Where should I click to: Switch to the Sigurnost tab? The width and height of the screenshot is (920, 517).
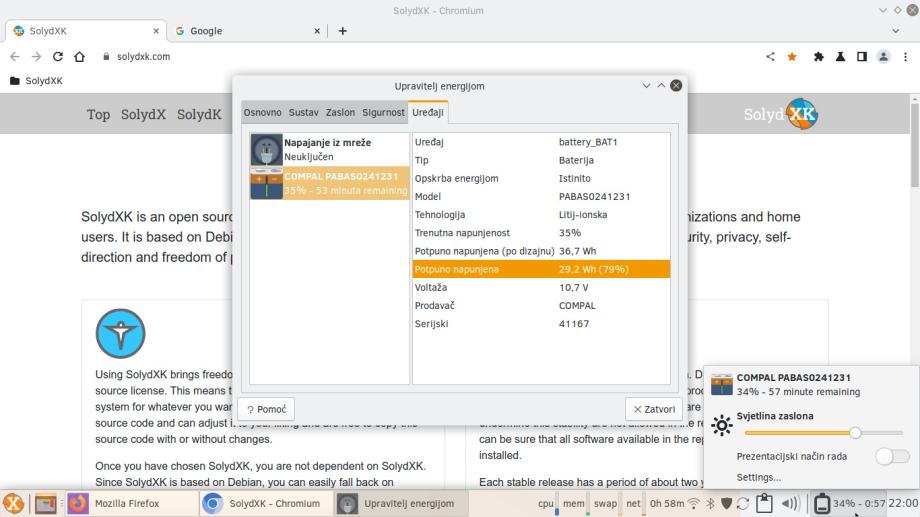(x=383, y=112)
